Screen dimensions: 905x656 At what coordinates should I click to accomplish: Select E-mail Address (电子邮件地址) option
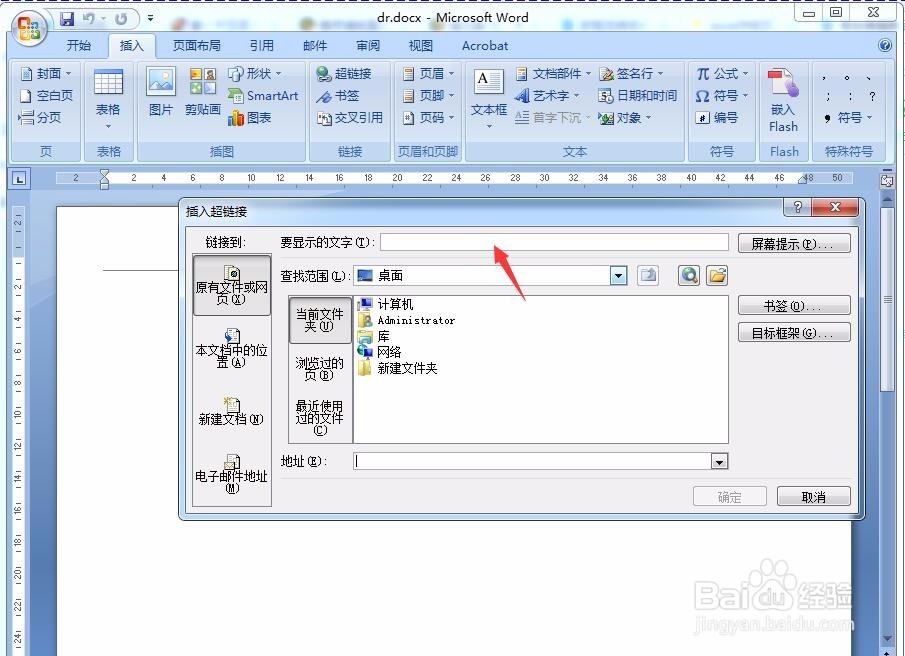[x=231, y=473]
